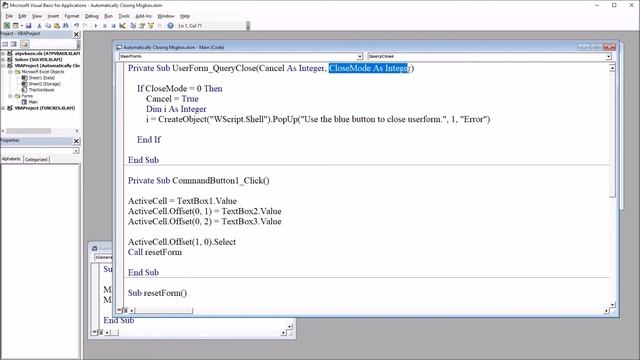This screenshot has height=360, width=640.
Task: Expand the VBAProject (FUNCRES.XLAM) node
Action: pyautogui.click(x=3, y=108)
